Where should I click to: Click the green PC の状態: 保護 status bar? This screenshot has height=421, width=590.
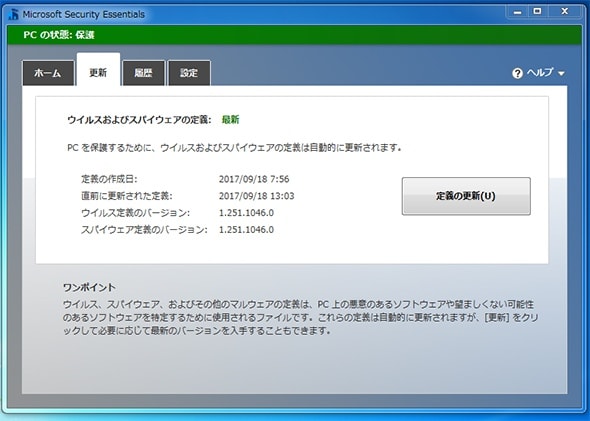pyautogui.click(x=295, y=35)
